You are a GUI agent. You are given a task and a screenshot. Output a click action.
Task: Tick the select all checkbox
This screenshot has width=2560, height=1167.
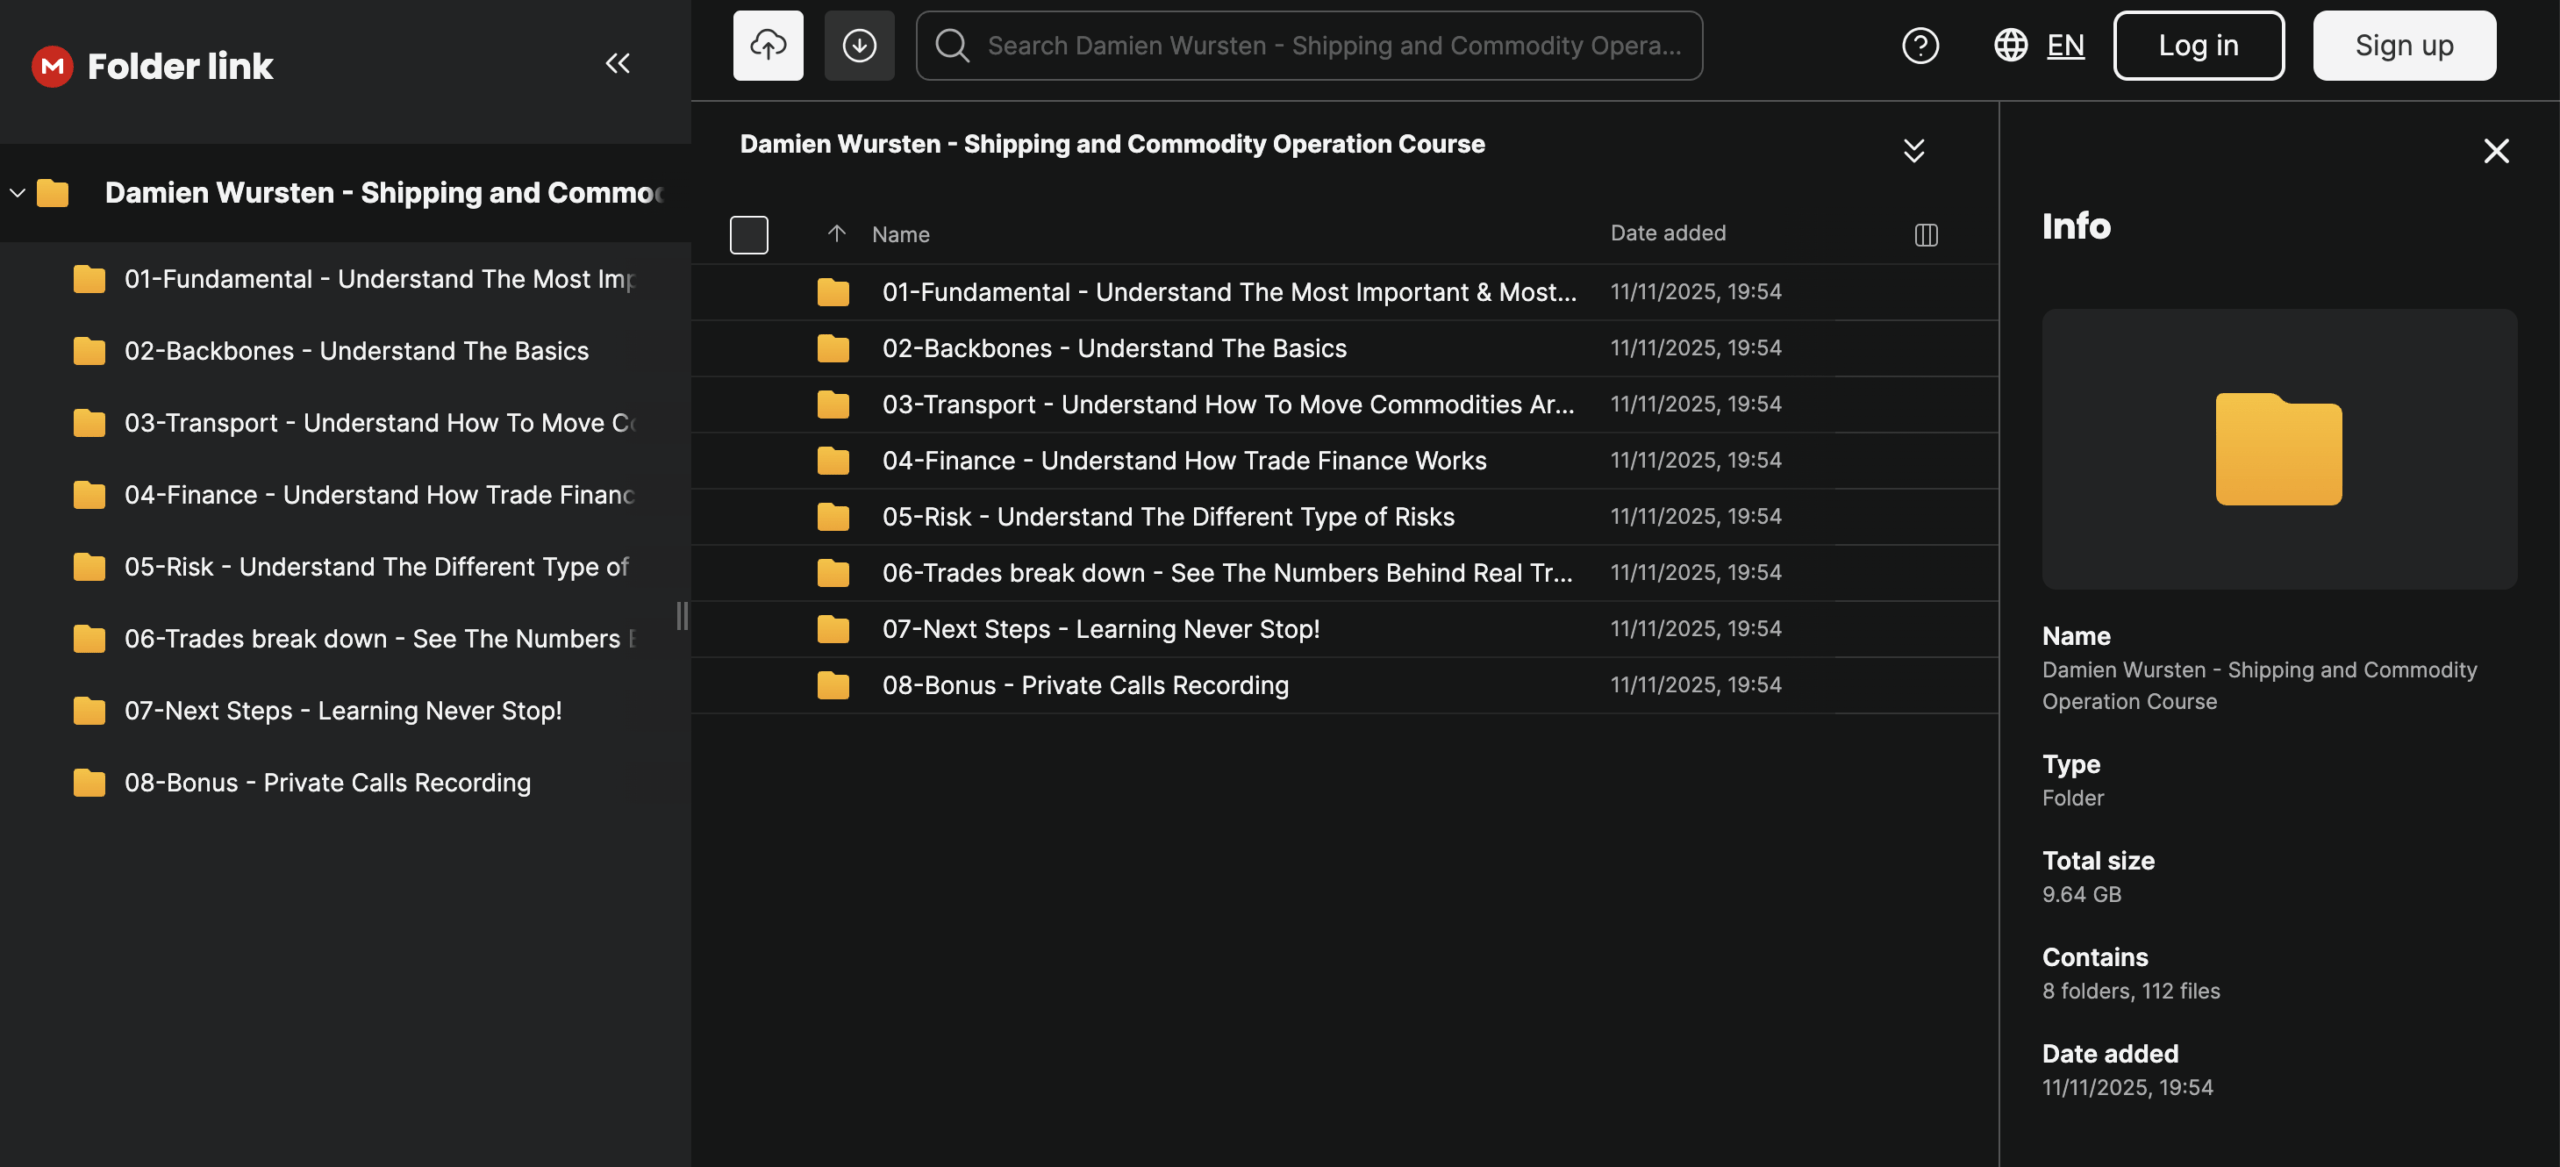[749, 234]
